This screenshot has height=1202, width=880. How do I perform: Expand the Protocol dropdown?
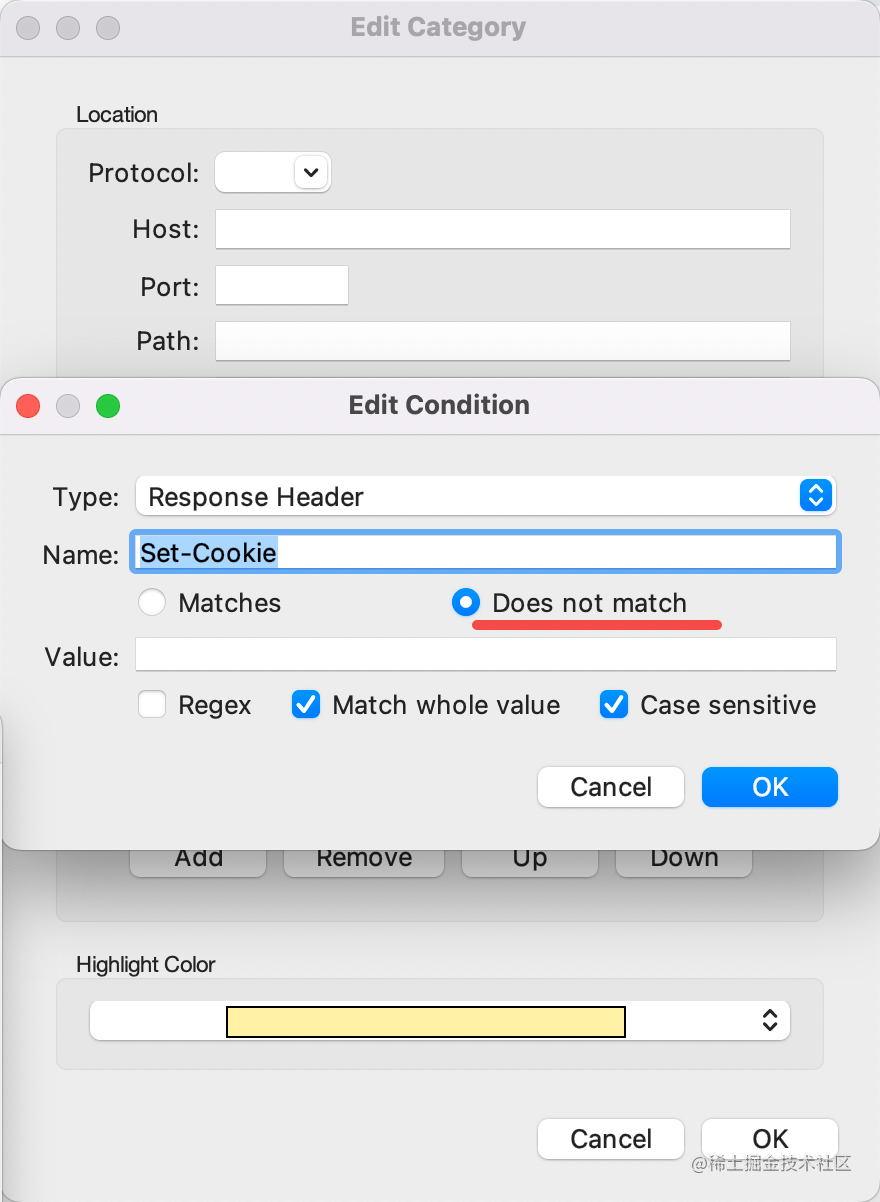(273, 172)
